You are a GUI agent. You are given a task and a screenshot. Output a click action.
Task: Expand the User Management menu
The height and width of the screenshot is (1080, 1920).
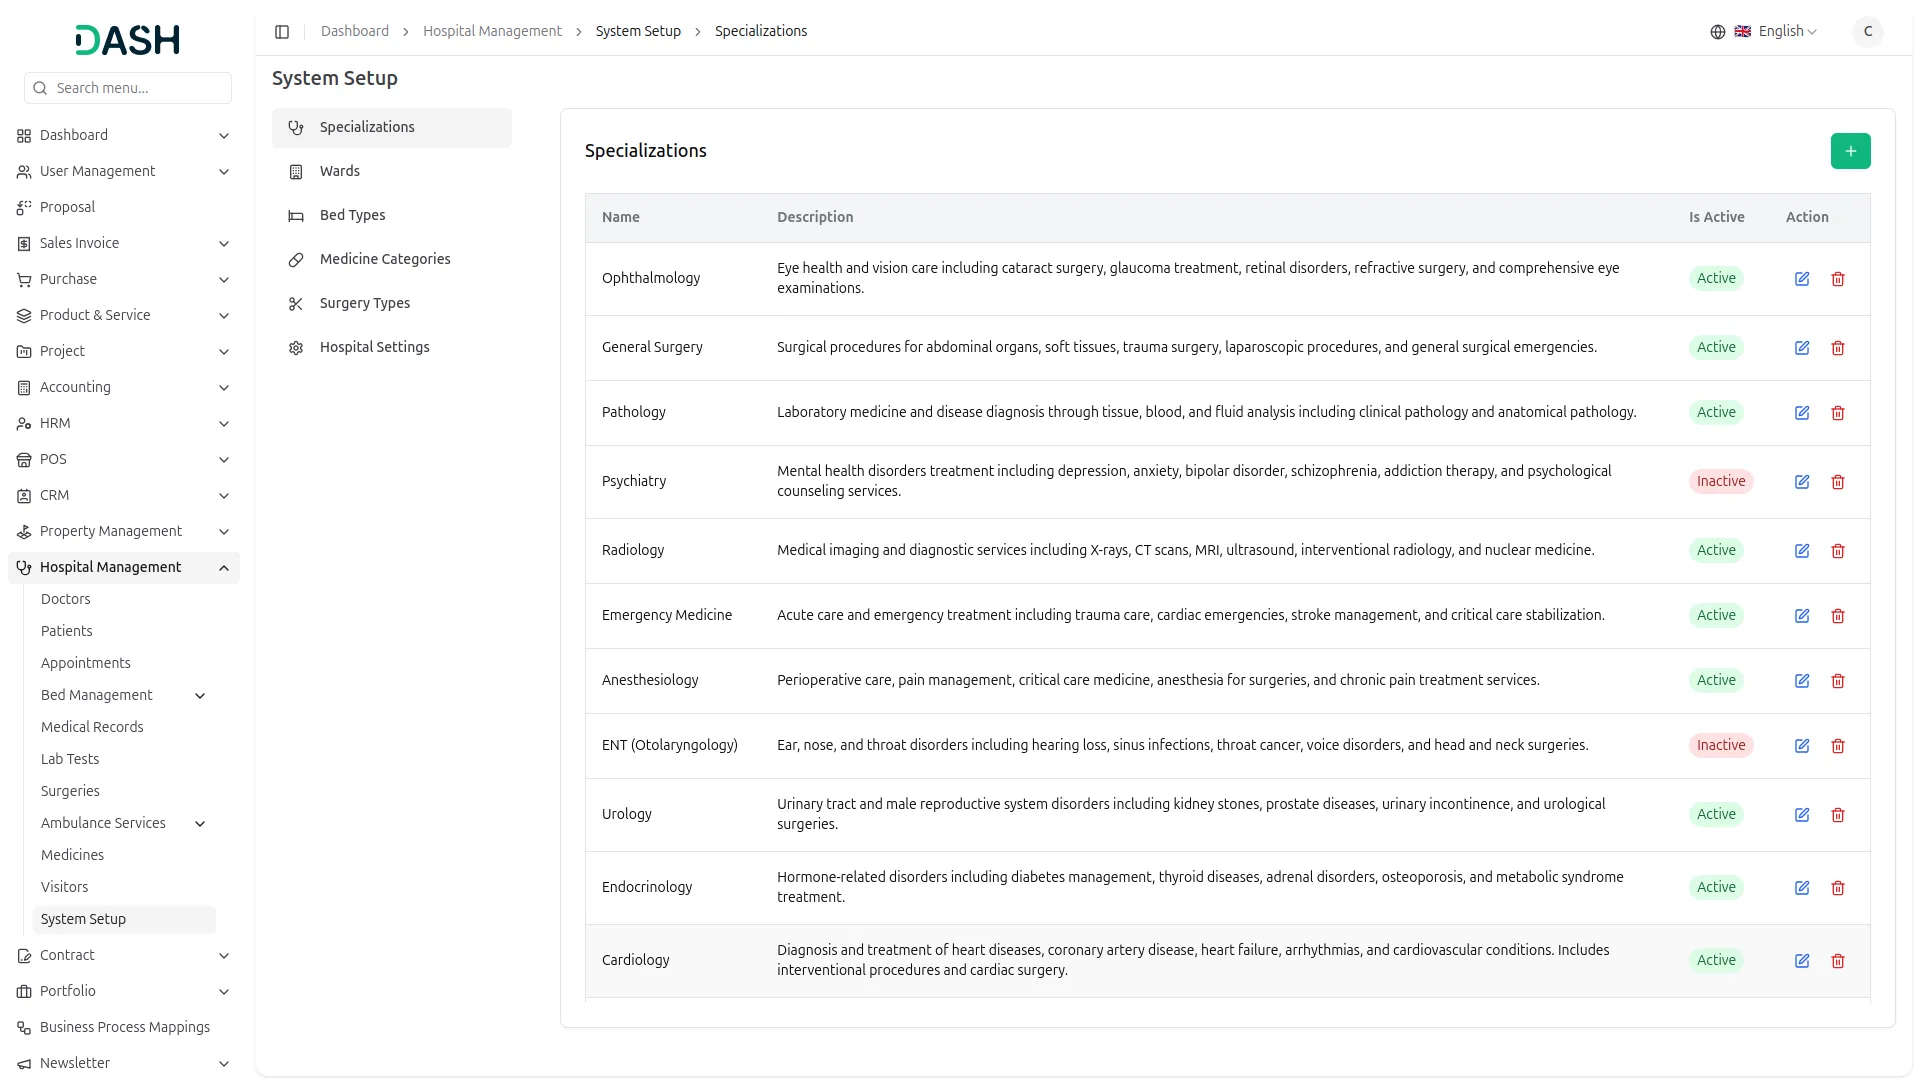(124, 172)
